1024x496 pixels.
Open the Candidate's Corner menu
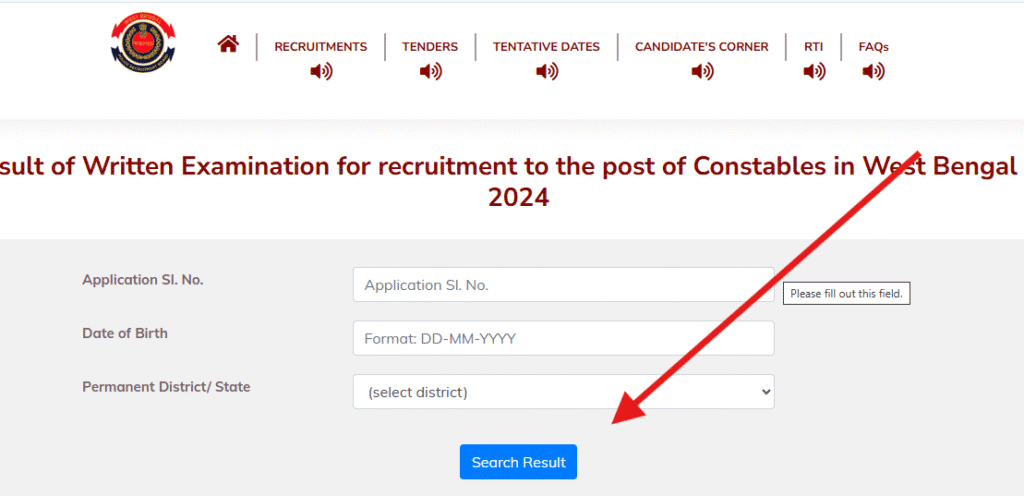[702, 46]
